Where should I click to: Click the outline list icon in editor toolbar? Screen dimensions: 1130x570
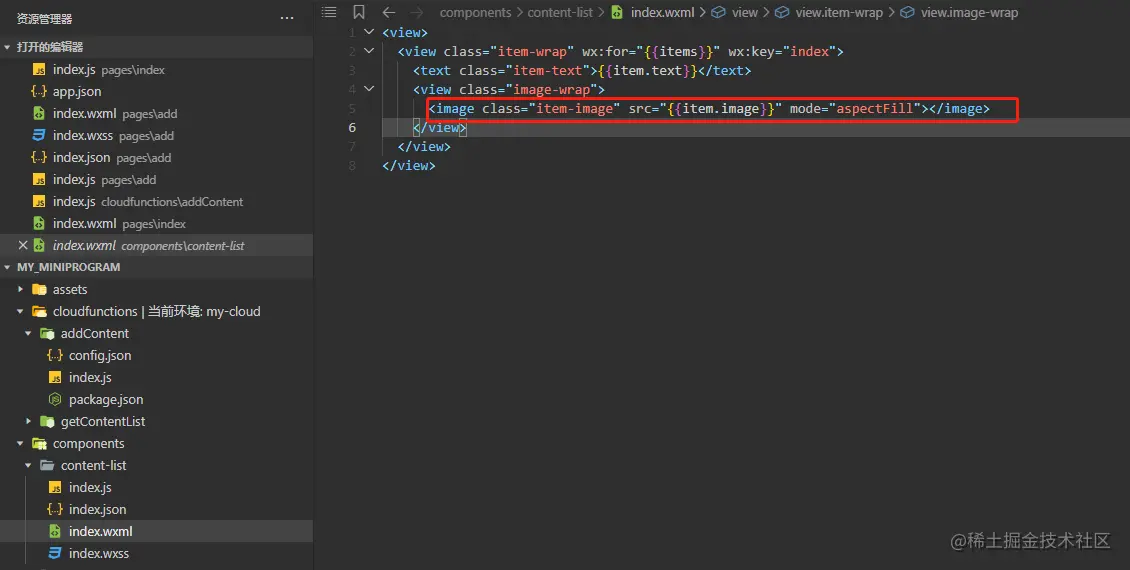point(329,12)
